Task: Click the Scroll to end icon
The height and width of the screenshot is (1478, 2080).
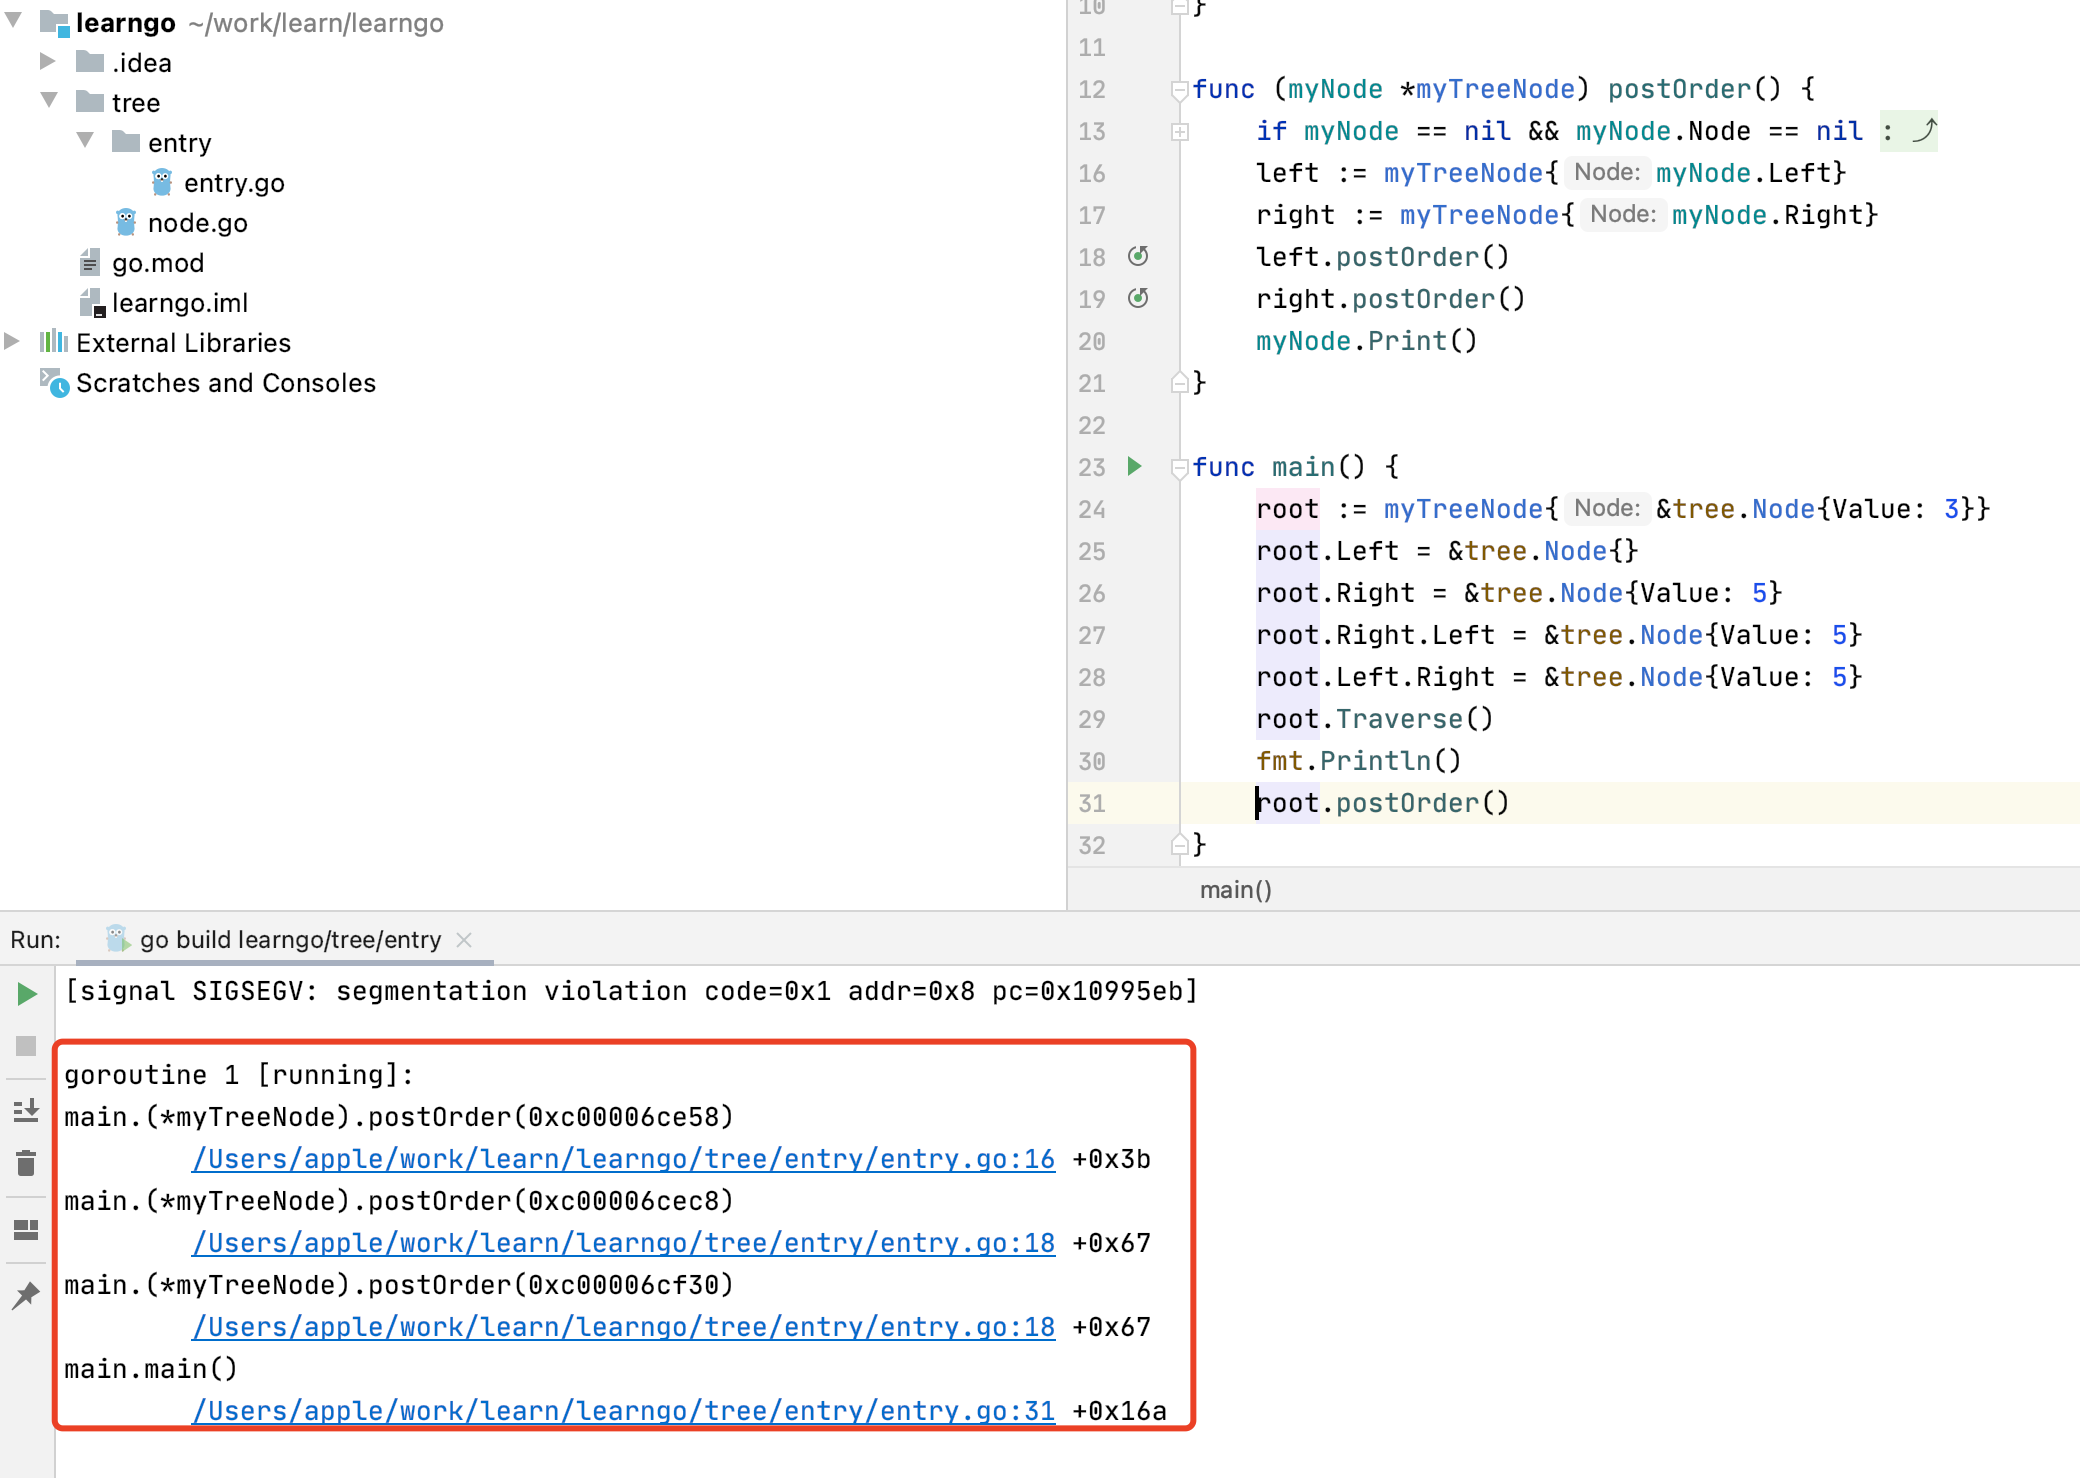Action: 26,1110
